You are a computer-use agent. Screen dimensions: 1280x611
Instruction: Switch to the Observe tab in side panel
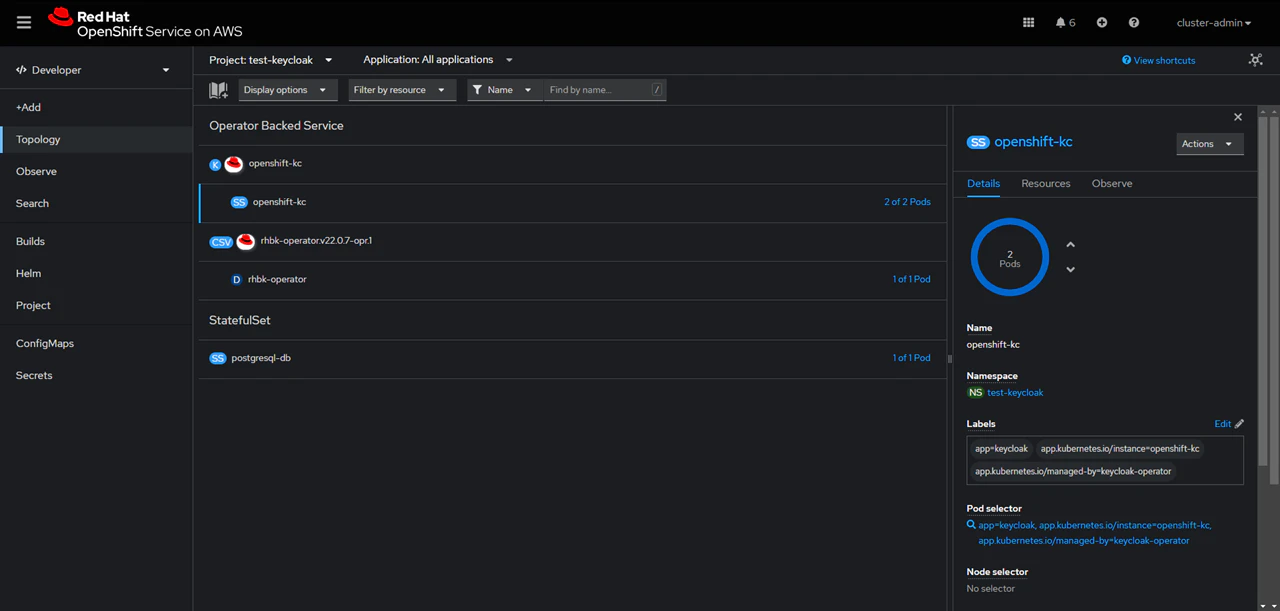(x=1112, y=184)
